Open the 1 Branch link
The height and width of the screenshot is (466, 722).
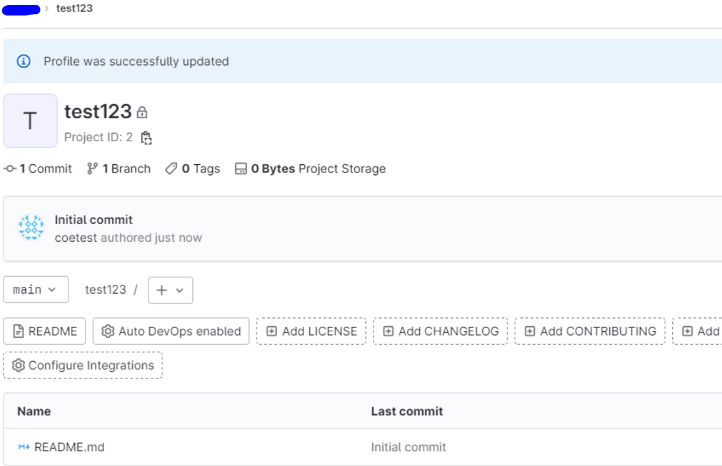coord(119,169)
